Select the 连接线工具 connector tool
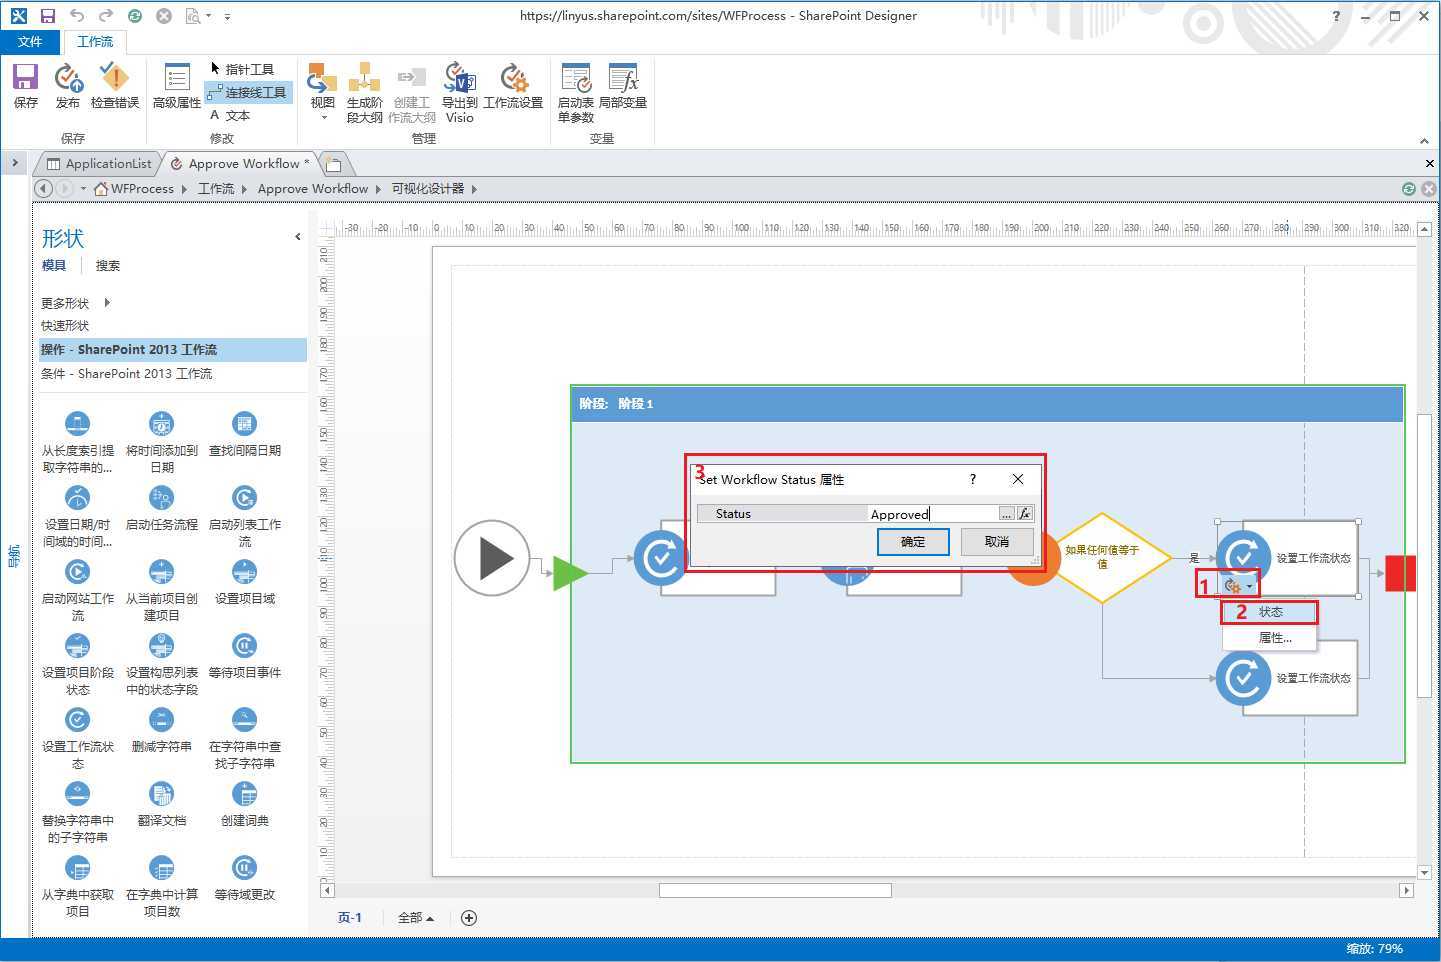This screenshot has width=1441, height=962. point(248,92)
